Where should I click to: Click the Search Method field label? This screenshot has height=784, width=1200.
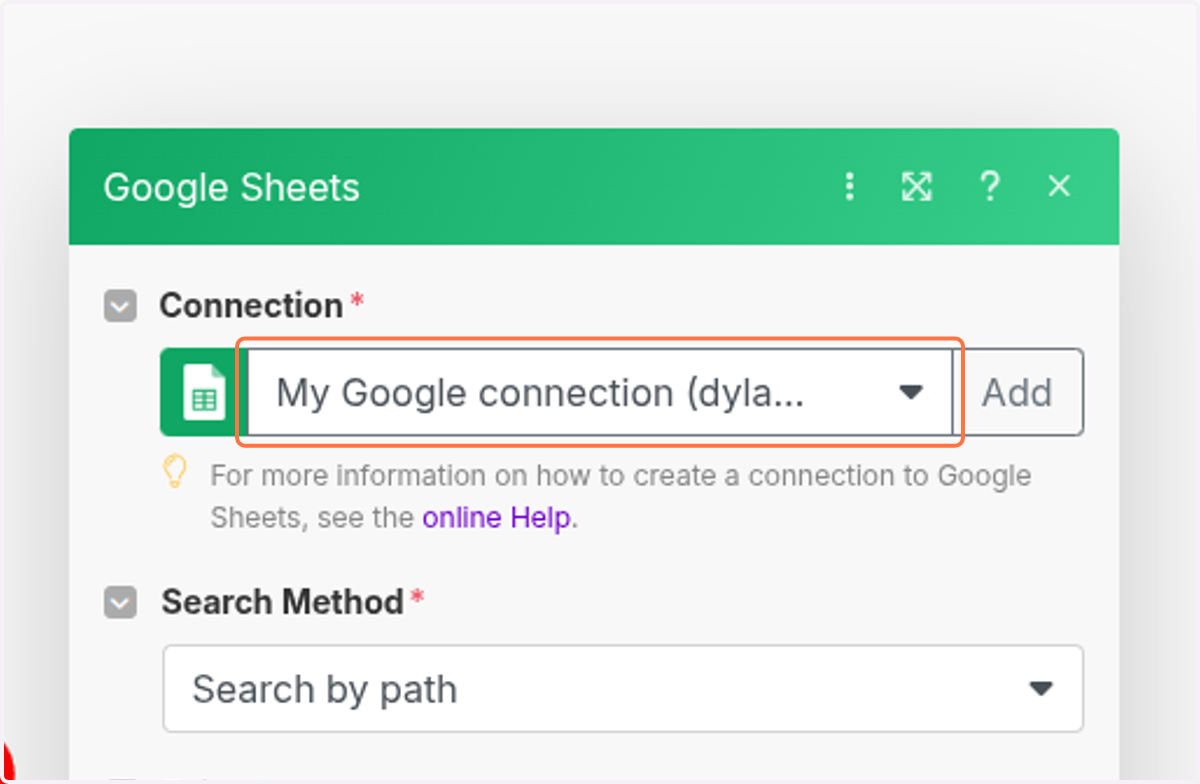pos(283,602)
